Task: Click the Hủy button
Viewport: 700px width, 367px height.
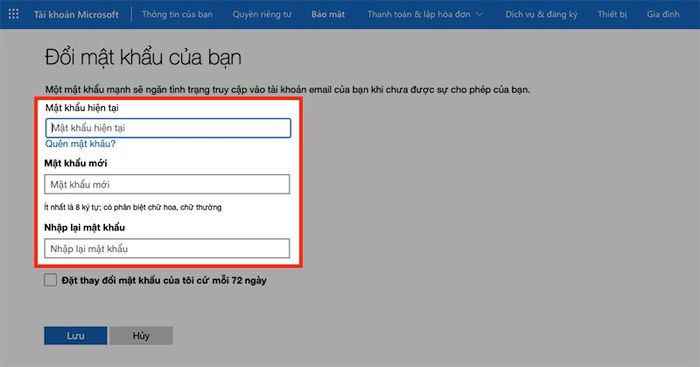Action: coord(141,336)
